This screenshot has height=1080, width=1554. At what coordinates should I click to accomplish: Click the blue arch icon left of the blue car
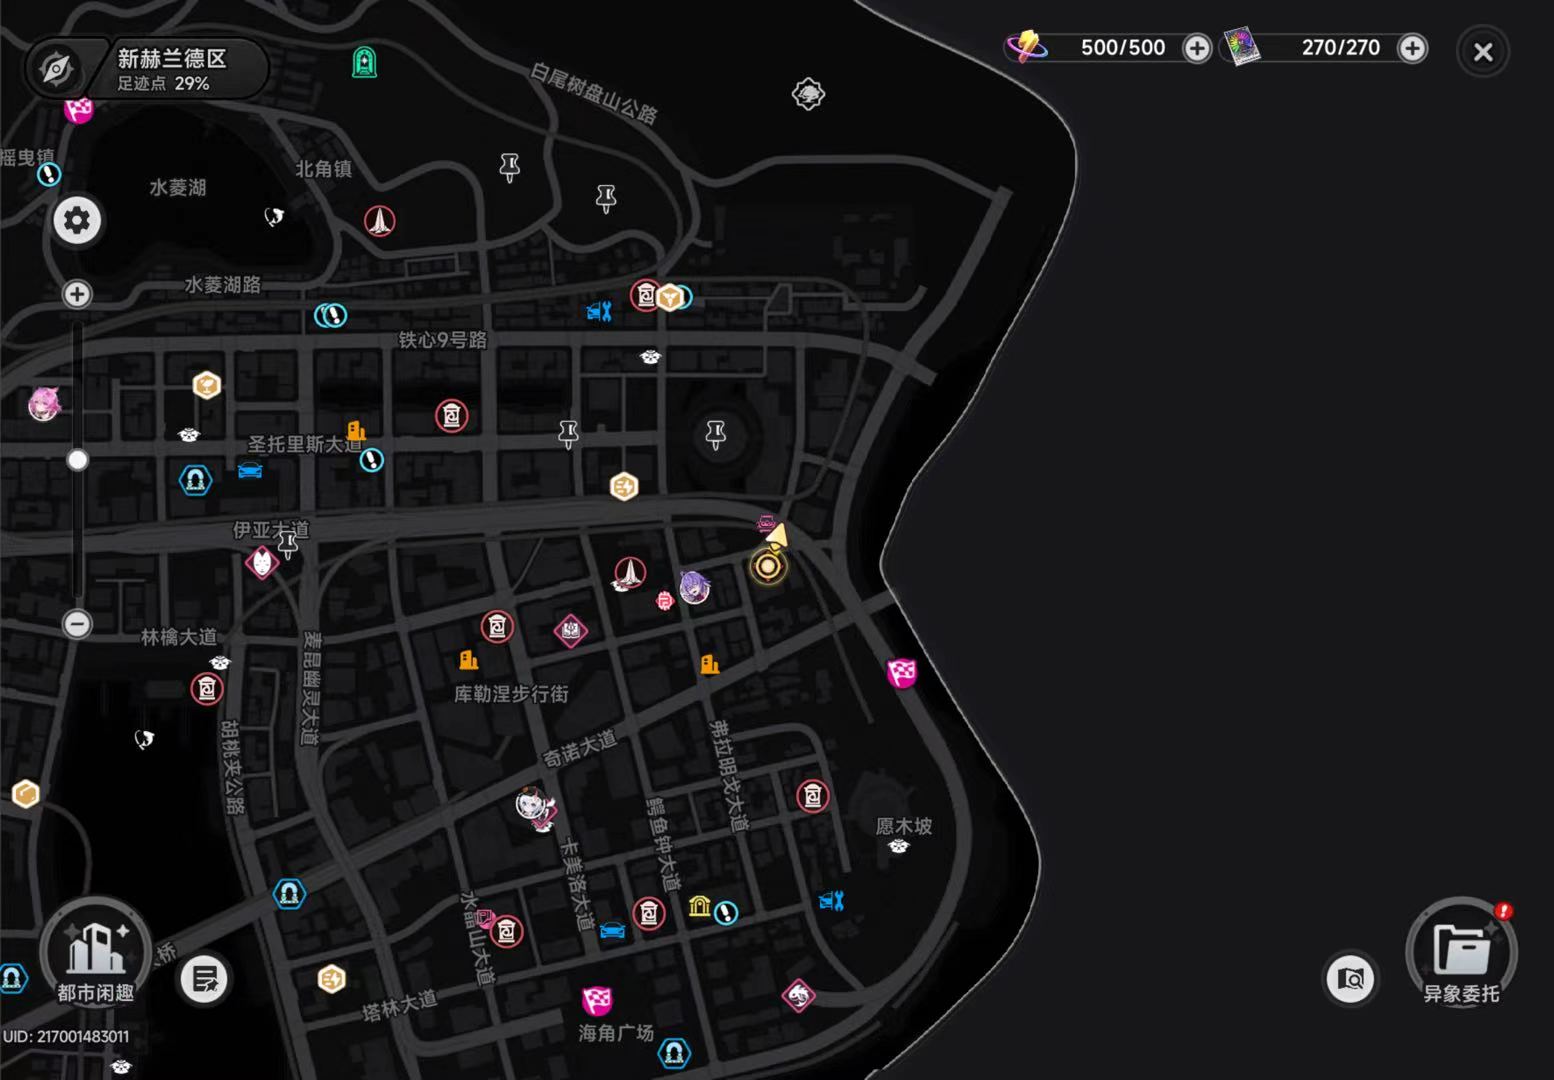(x=195, y=480)
